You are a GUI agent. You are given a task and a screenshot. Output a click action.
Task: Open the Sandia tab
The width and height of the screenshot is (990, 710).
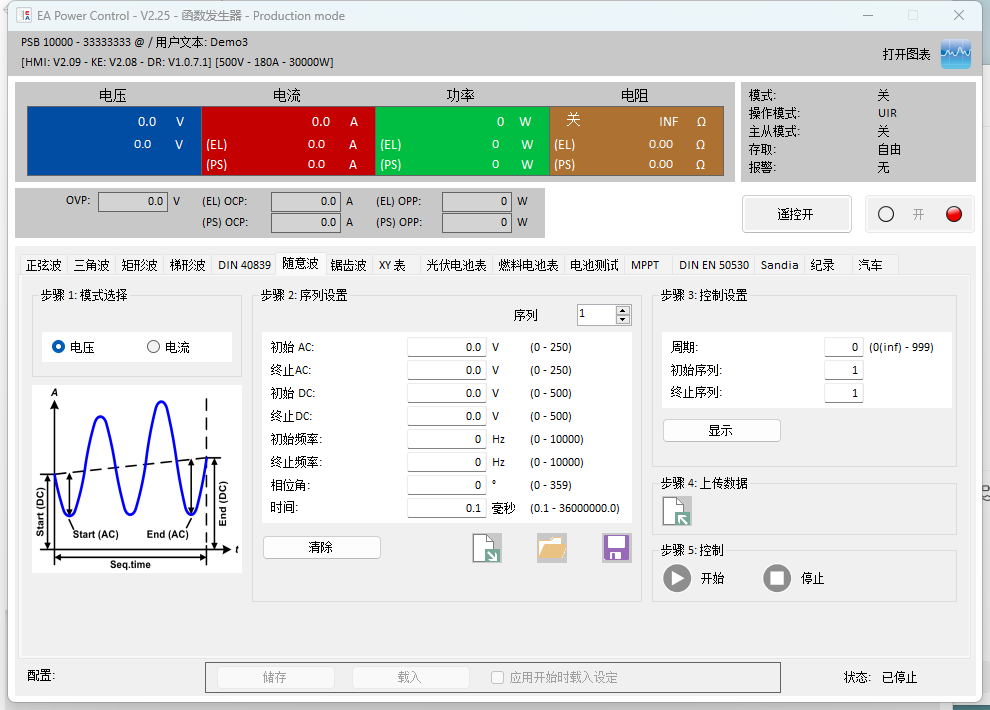point(780,265)
